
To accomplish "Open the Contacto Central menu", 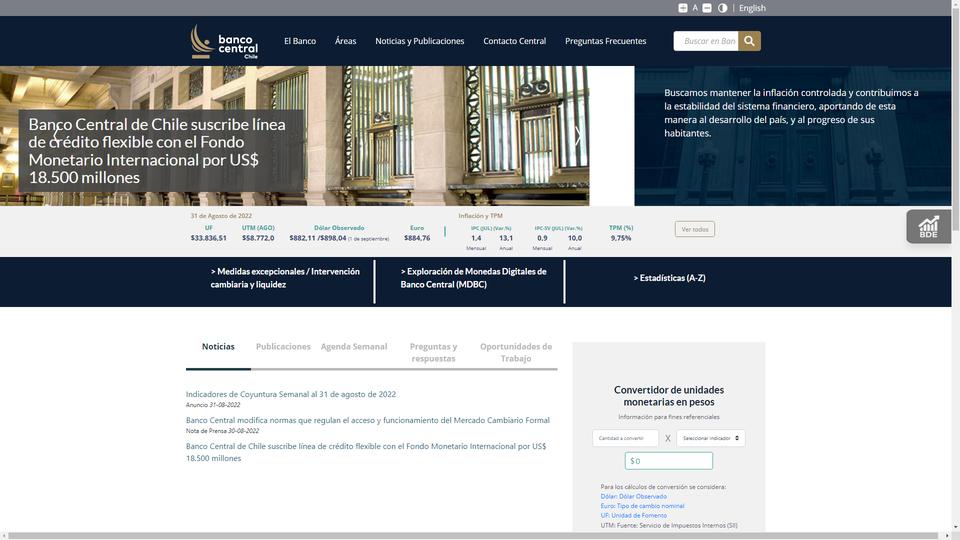I will tap(514, 41).
